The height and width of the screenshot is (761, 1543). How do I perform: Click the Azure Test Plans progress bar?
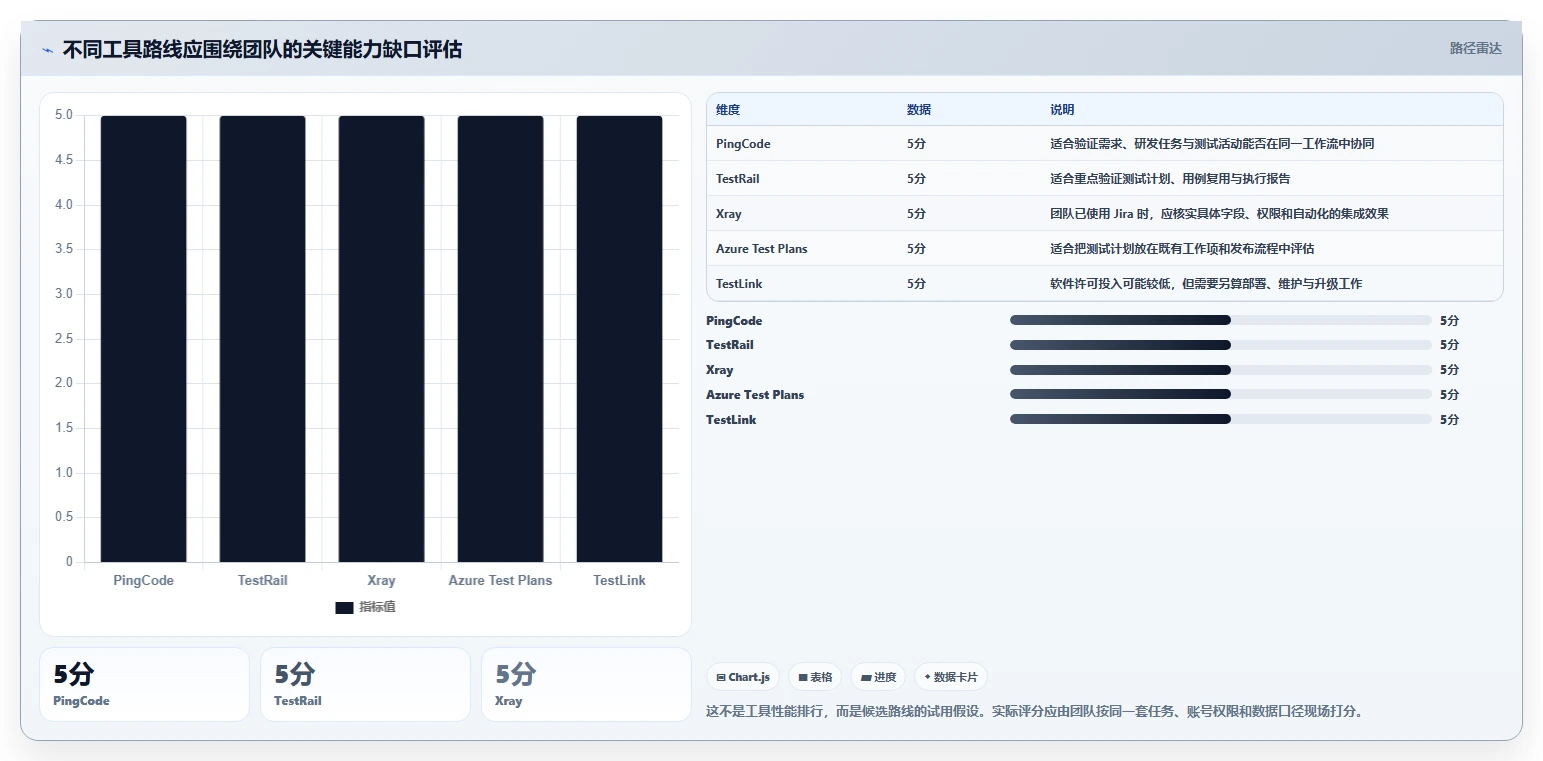(1221, 394)
